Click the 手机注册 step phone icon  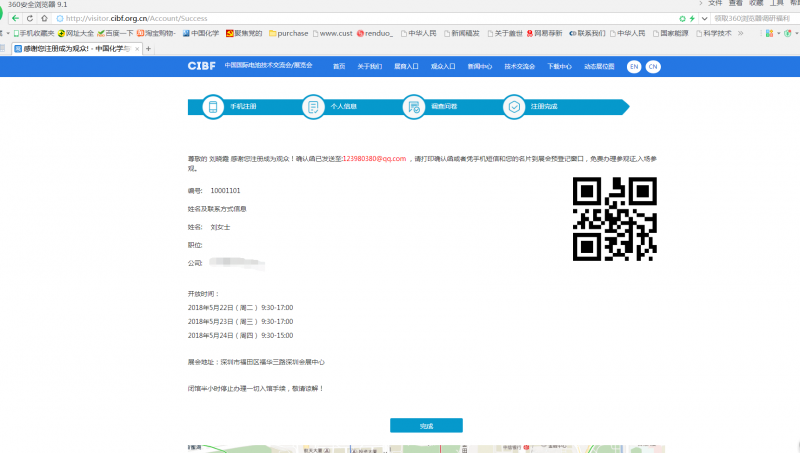[x=213, y=107]
